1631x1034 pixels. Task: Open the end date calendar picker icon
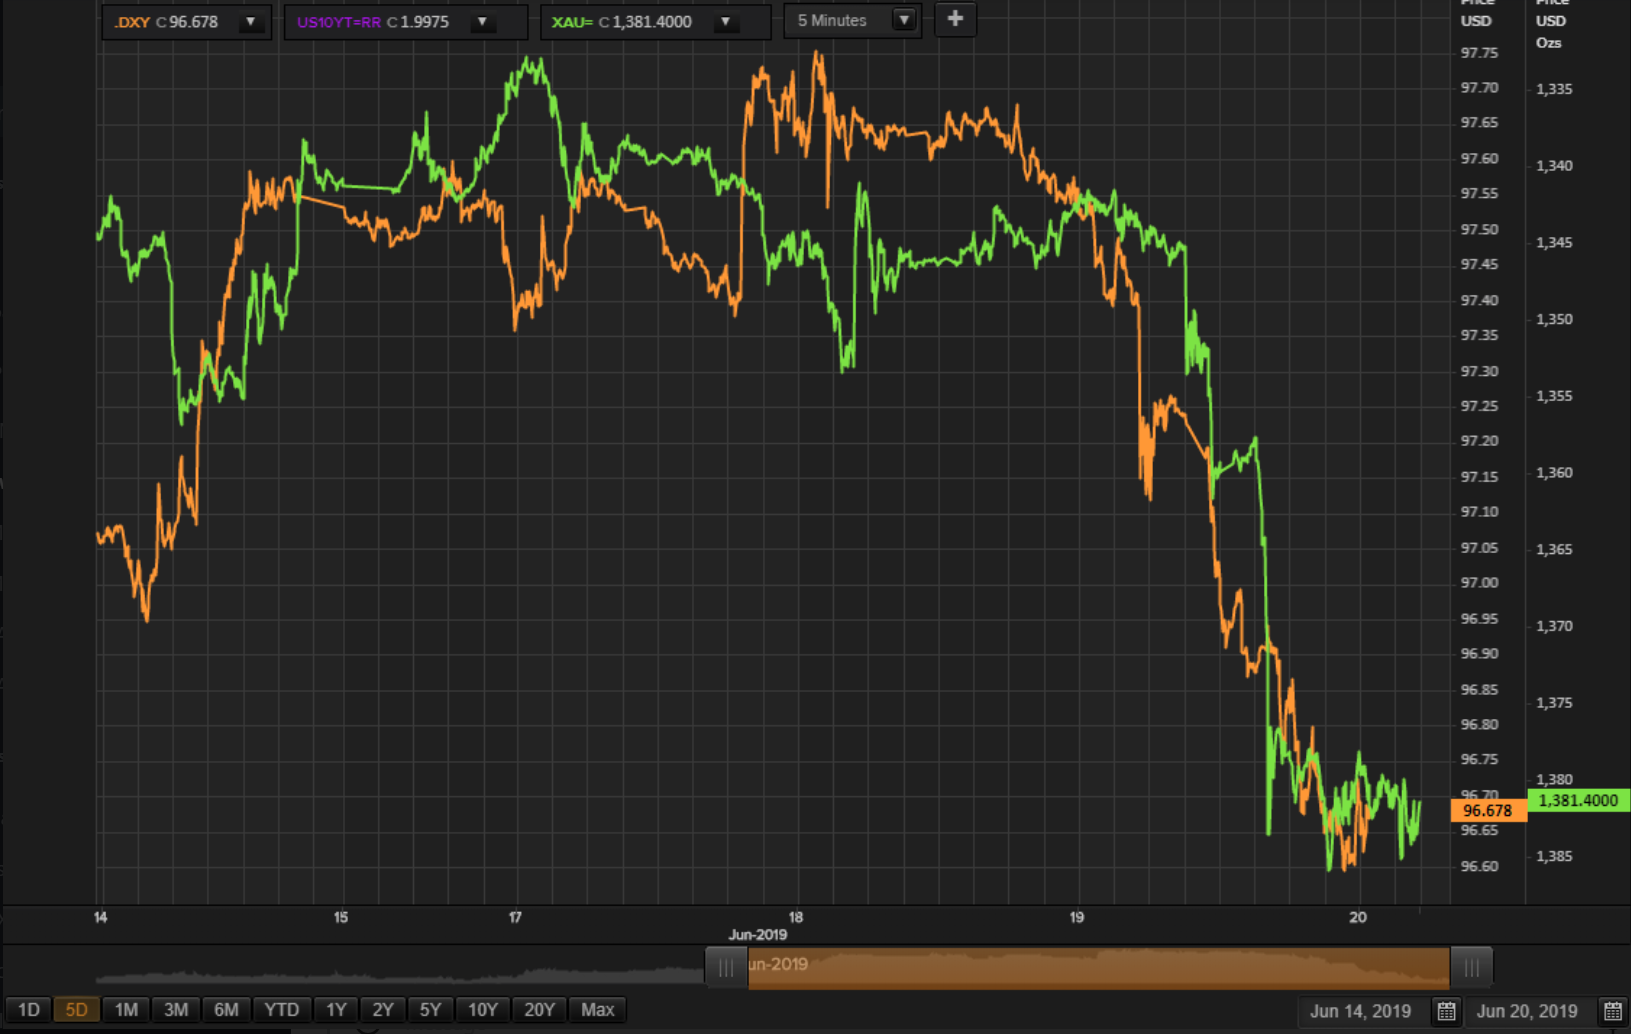tap(1613, 1011)
